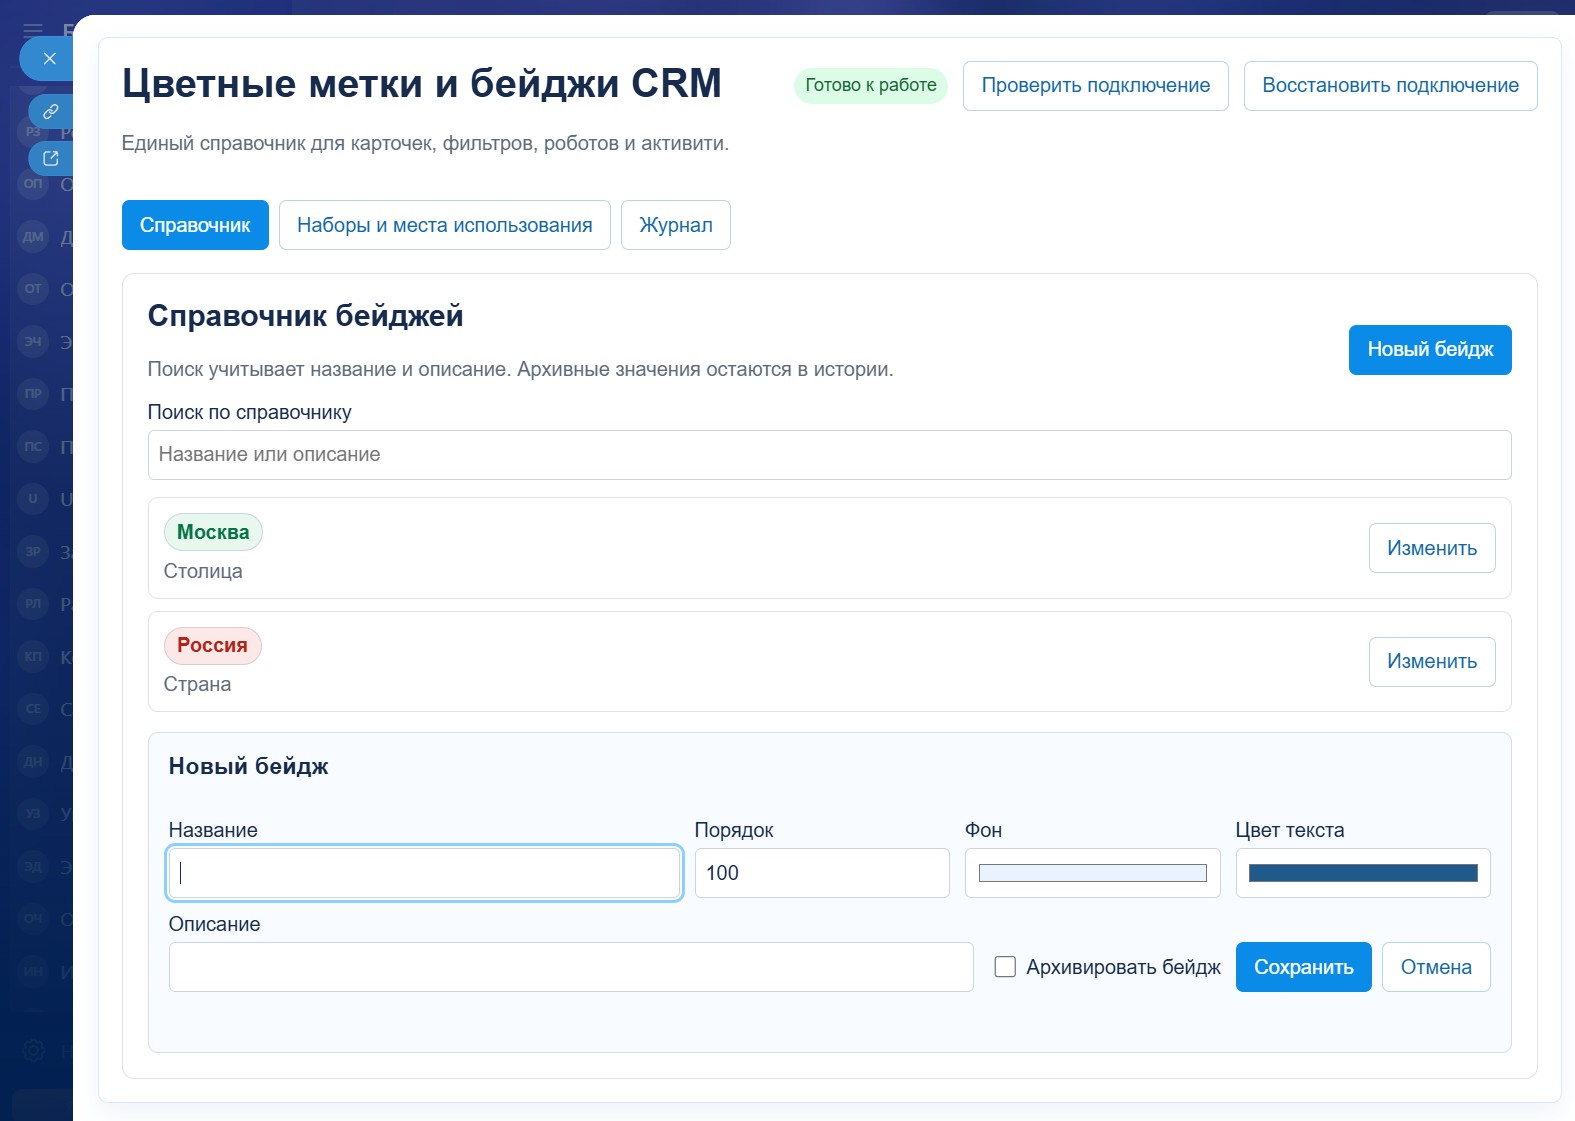Focus the Поиск по справочнику search field
Image resolution: width=1575 pixels, height=1121 pixels.
coord(829,455)
